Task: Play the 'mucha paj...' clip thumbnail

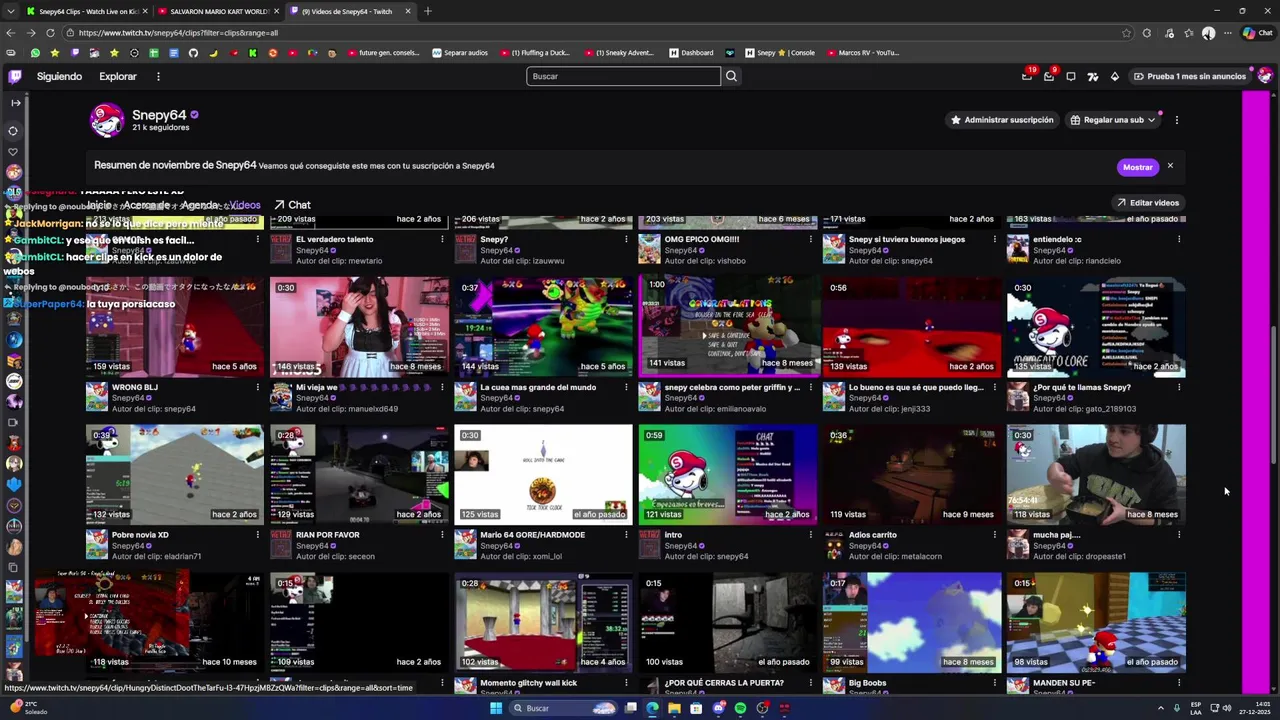Action: pos(1096,475)
